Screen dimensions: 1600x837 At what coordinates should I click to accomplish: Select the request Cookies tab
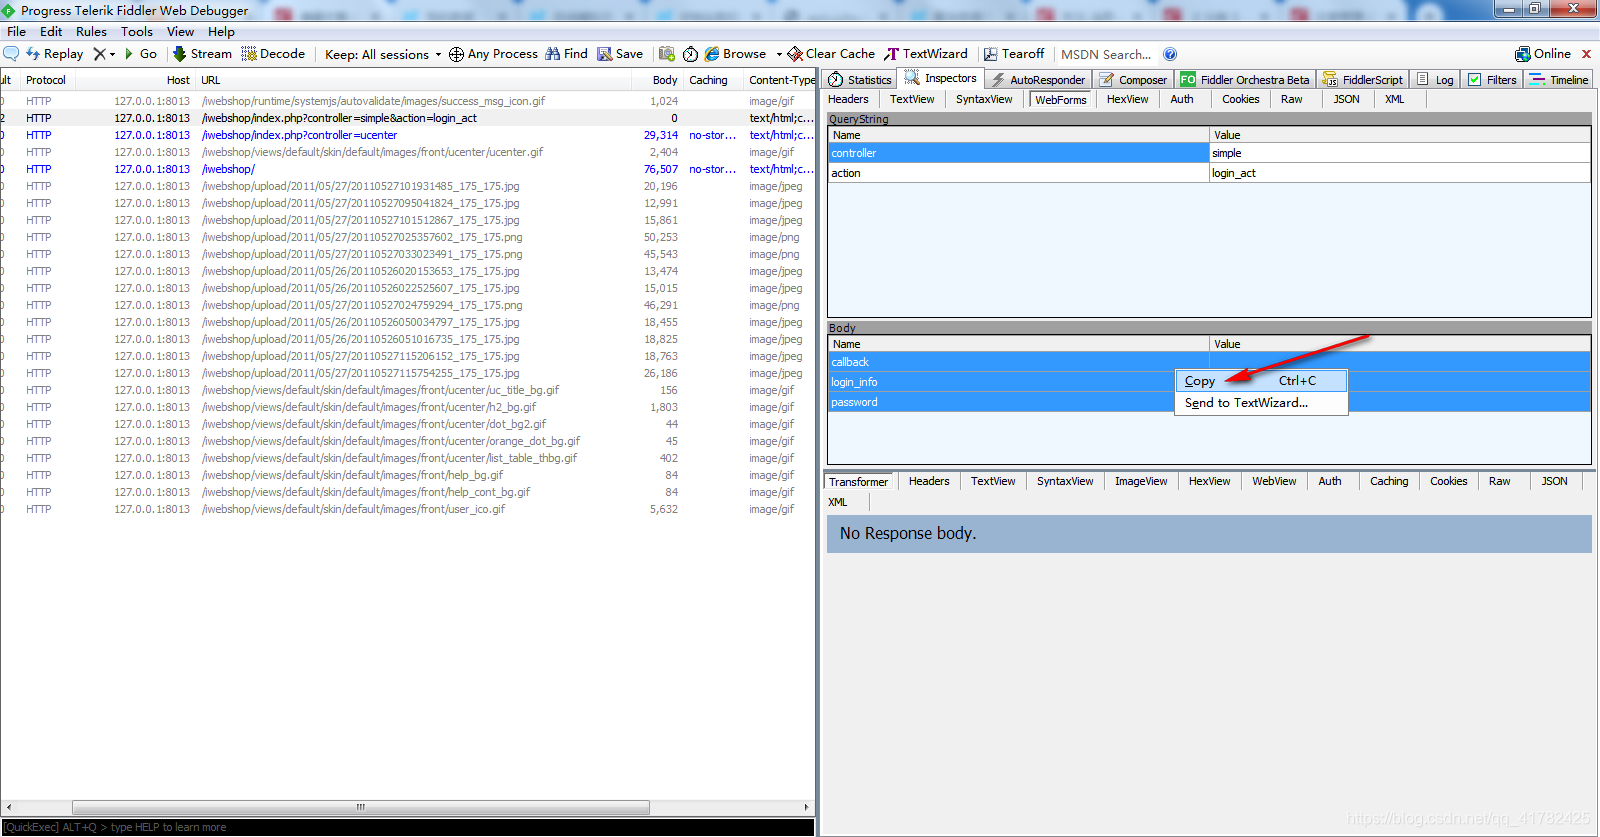tap(1240, 99)
